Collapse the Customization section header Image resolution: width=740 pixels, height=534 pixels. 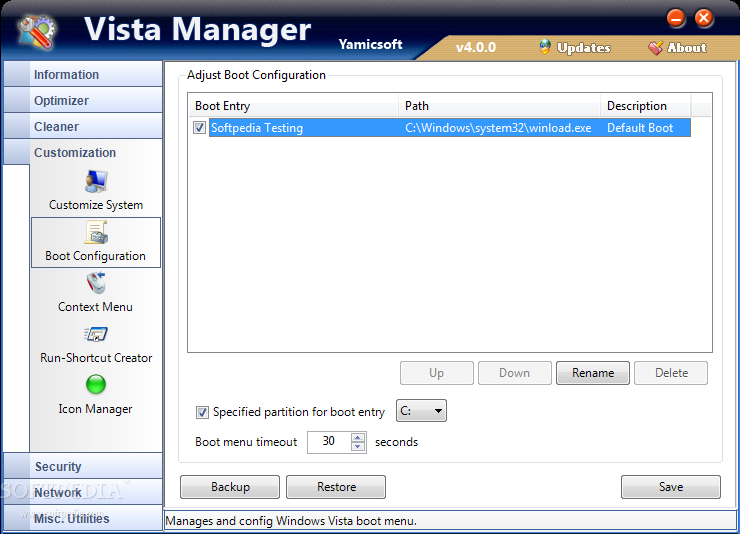[x=83, y=152]
